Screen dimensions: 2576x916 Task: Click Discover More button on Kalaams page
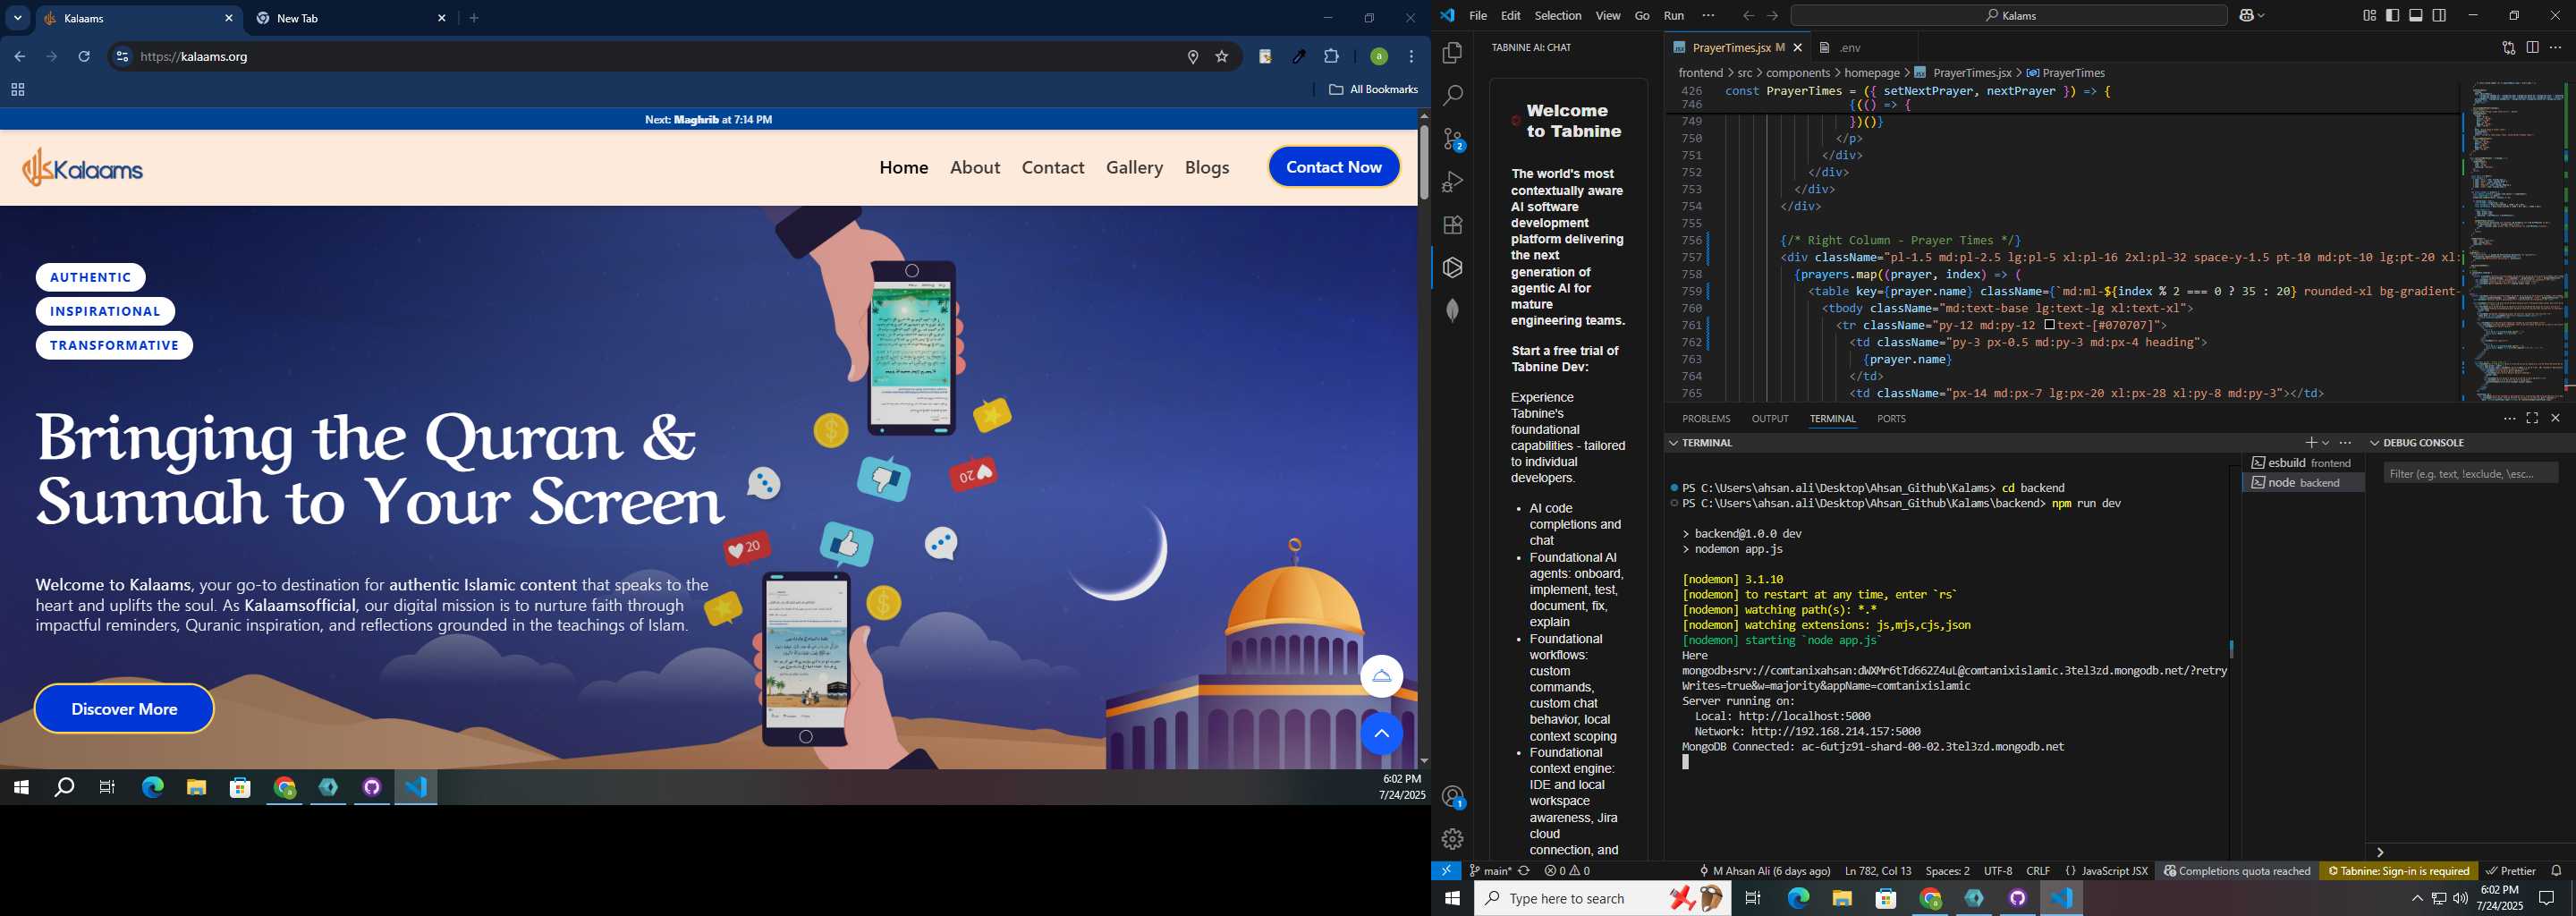(124, 709)
